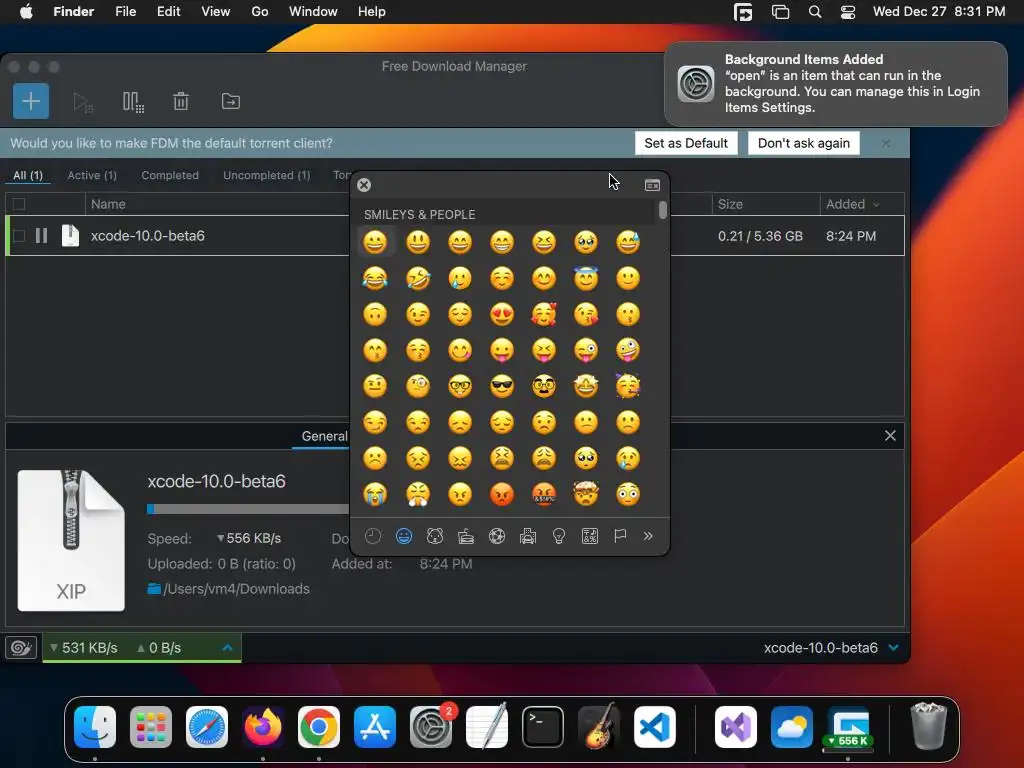Open Free Download Manager Dock icon

[848, 727]
